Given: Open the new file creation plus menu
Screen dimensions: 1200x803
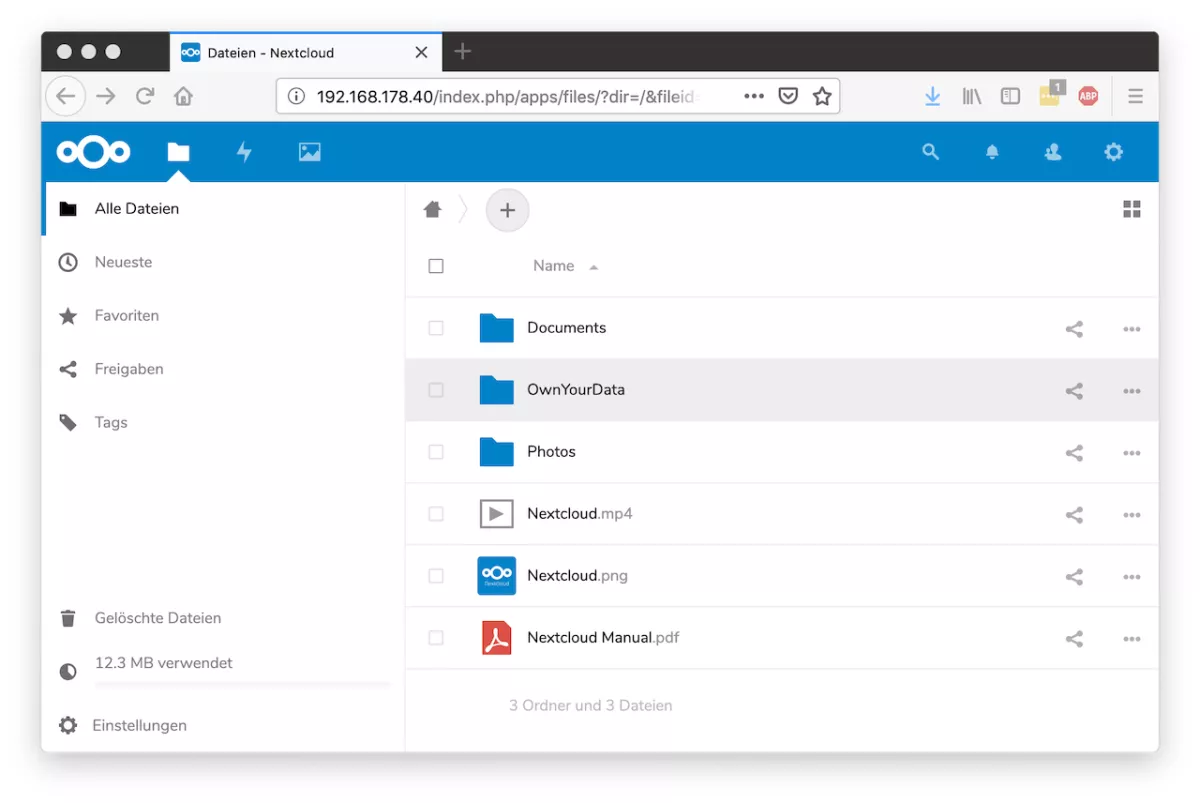Looking at the screenshot, I should (x=507, y=210).
